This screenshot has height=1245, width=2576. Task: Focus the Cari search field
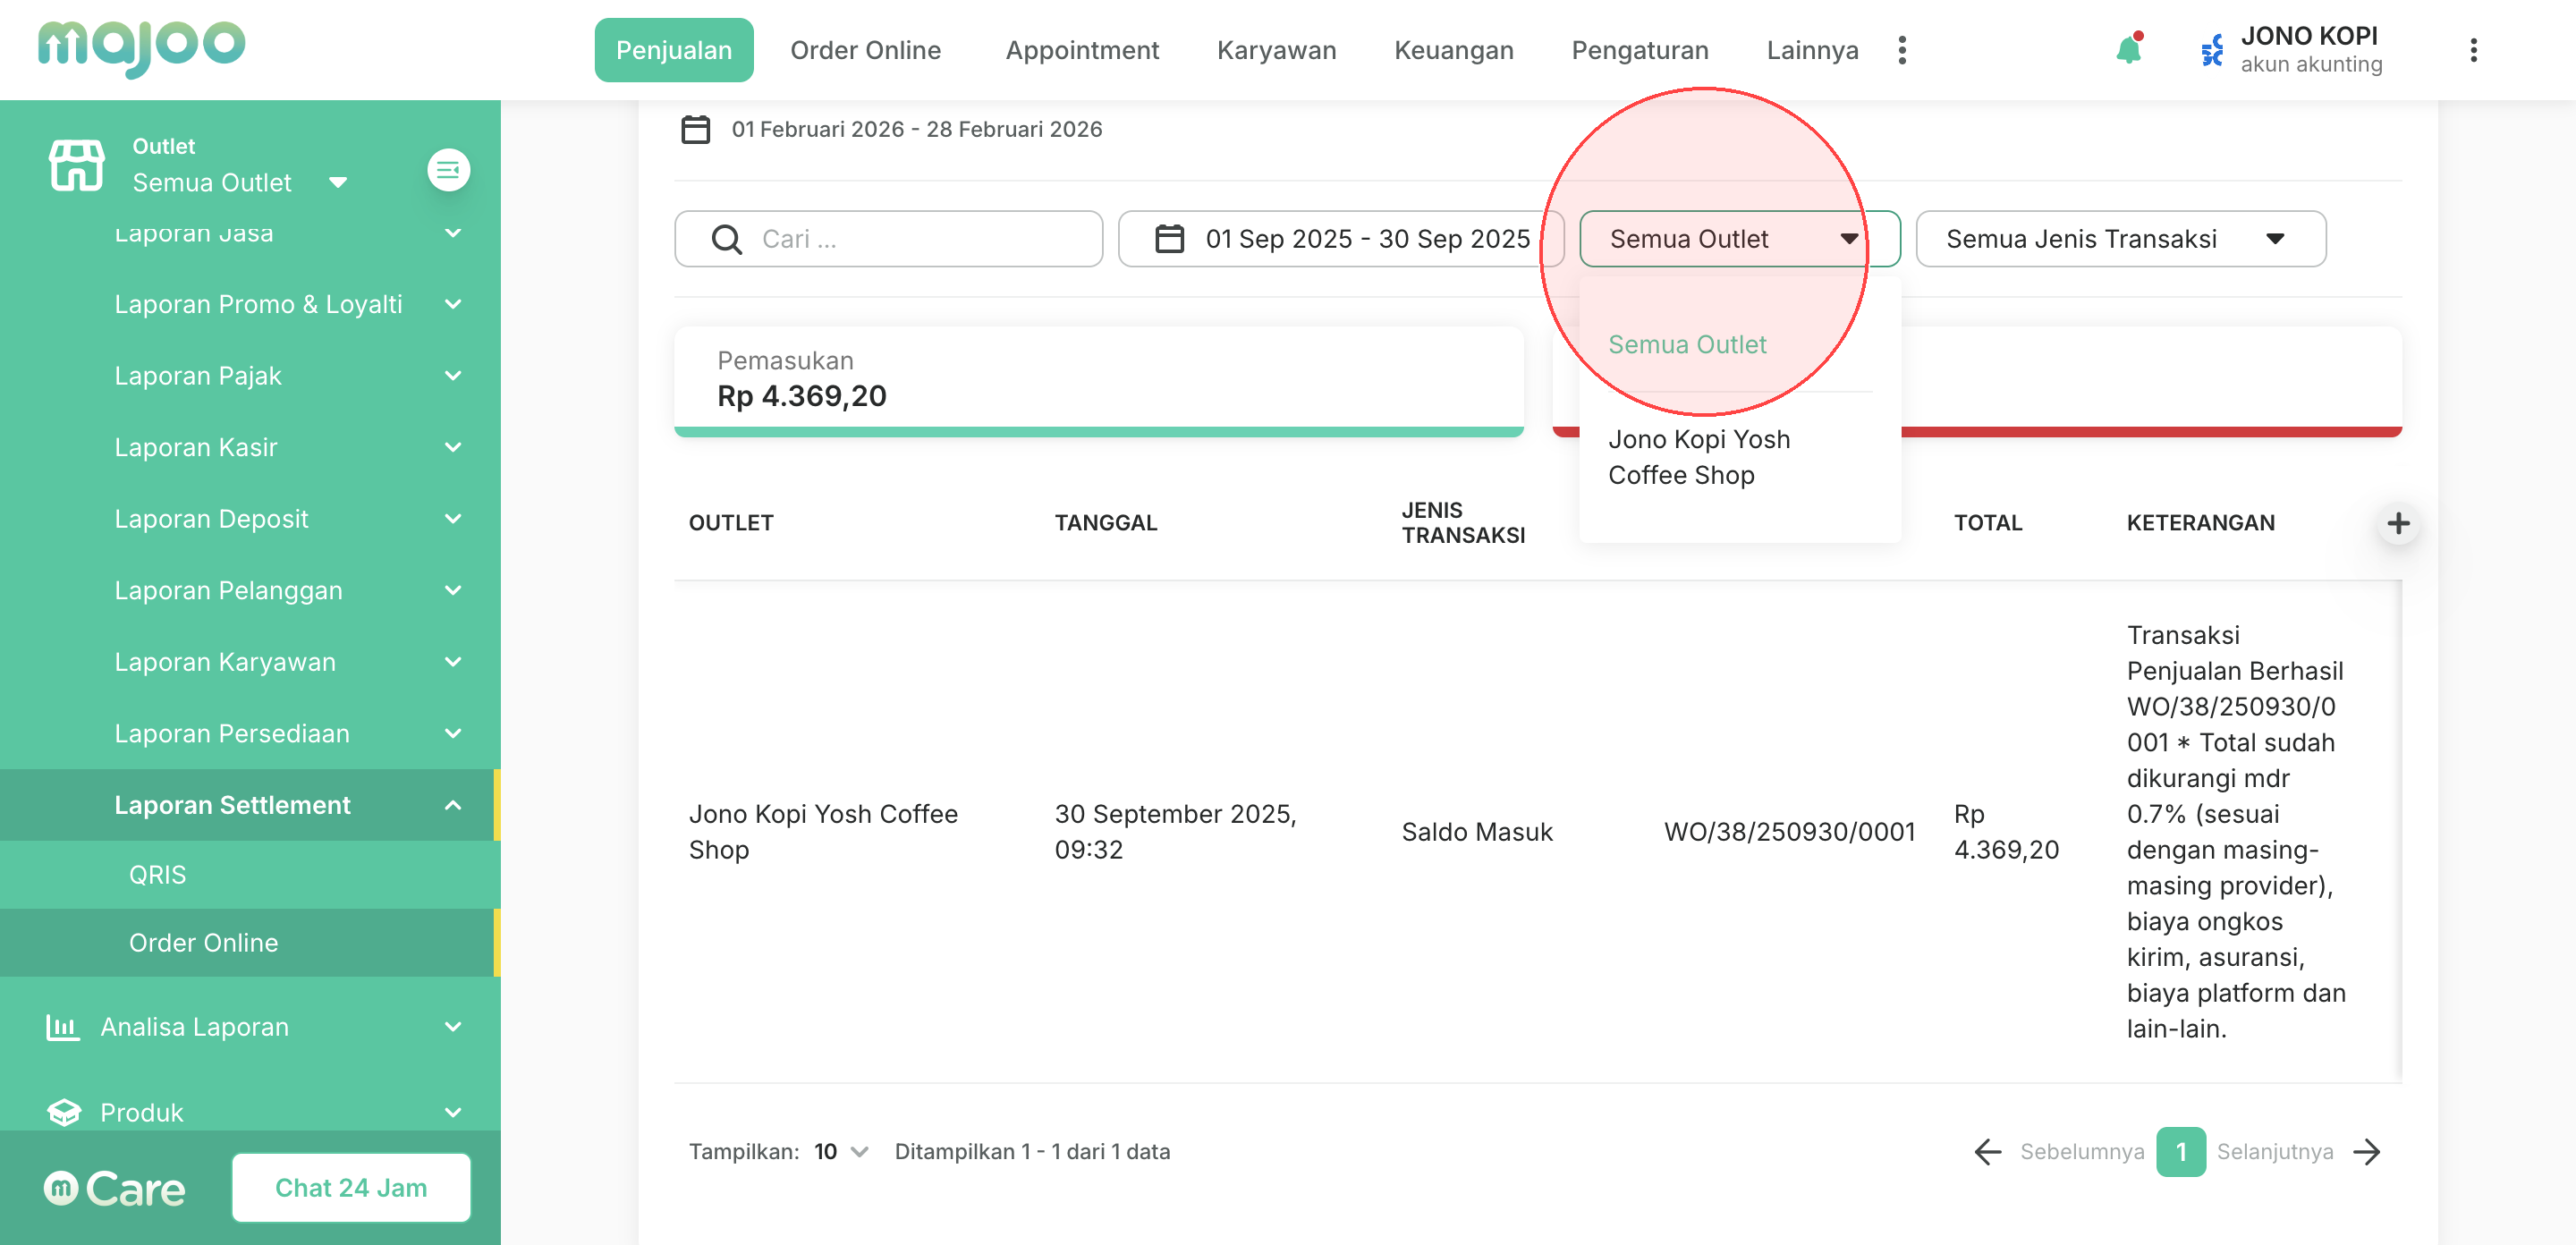tap(900, 239)
